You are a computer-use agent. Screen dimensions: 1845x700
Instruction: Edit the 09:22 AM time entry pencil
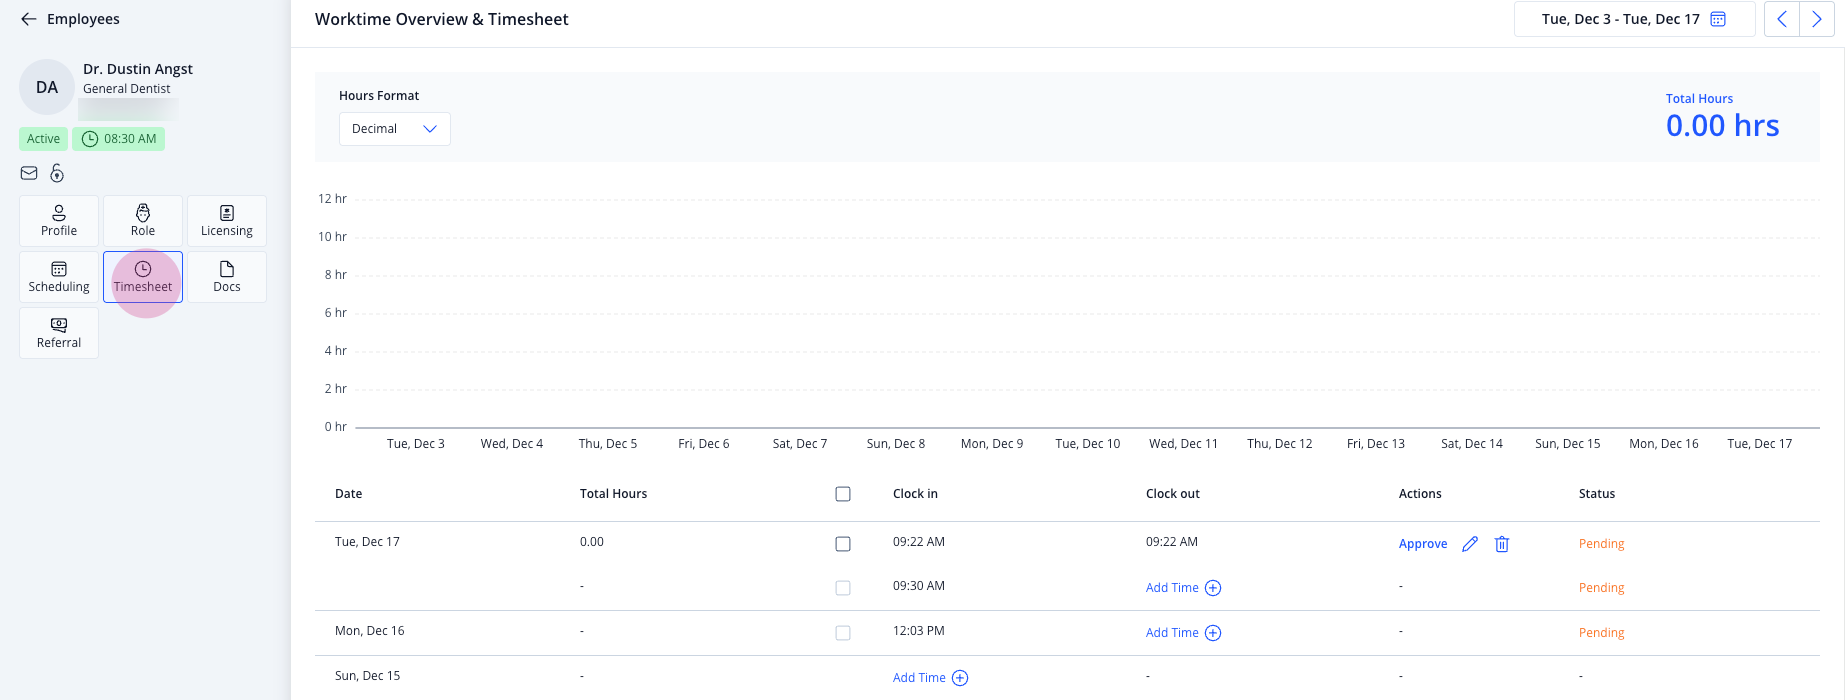click(1470, 544)
